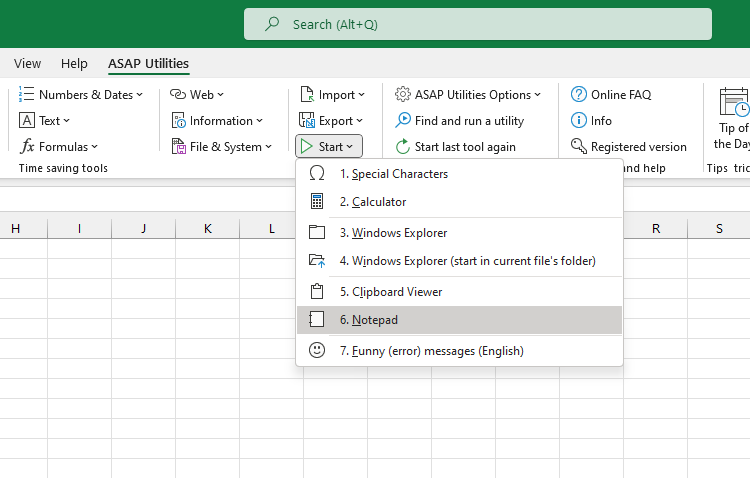This screenshot has width=750, height=478.
Task: Click the File & System disk icon
Action: (x=178, y=146)
